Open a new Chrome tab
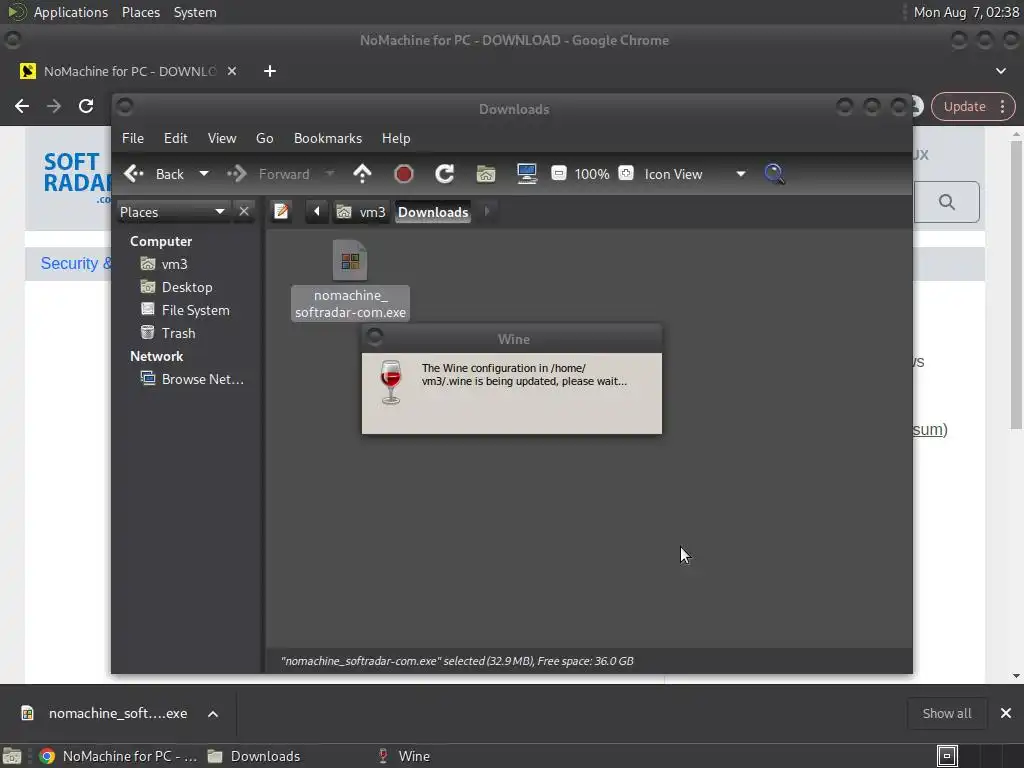This screenshot has width=1024, height=768. (x=270, y=71)
